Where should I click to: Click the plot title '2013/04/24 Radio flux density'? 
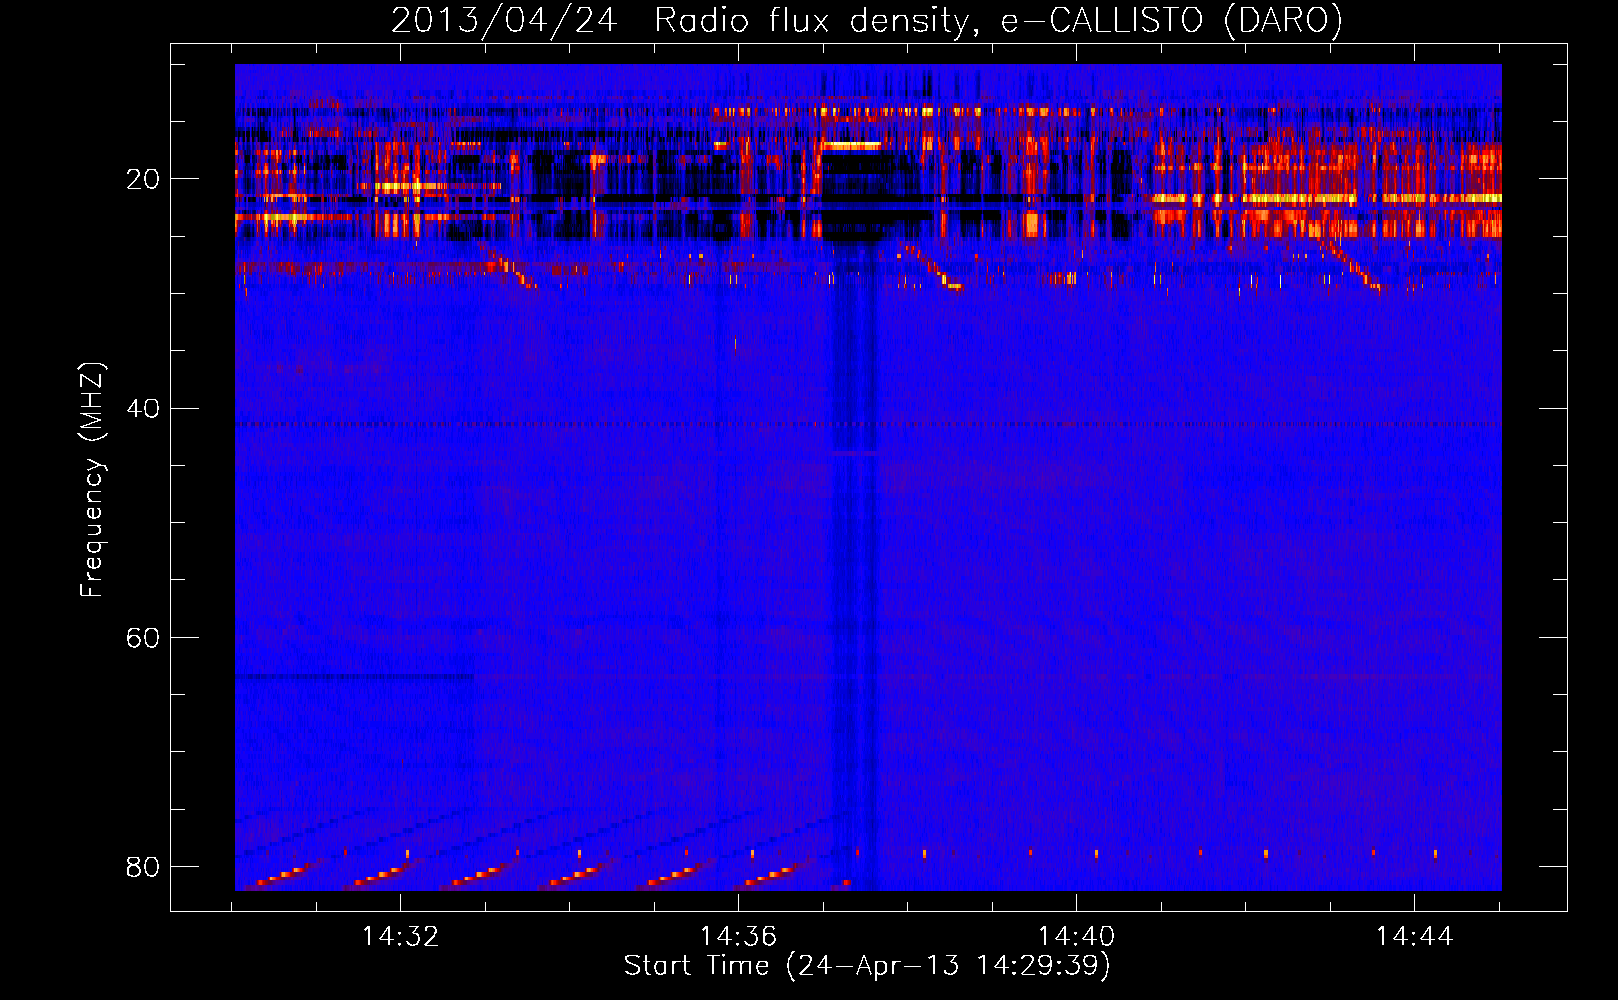867,20
